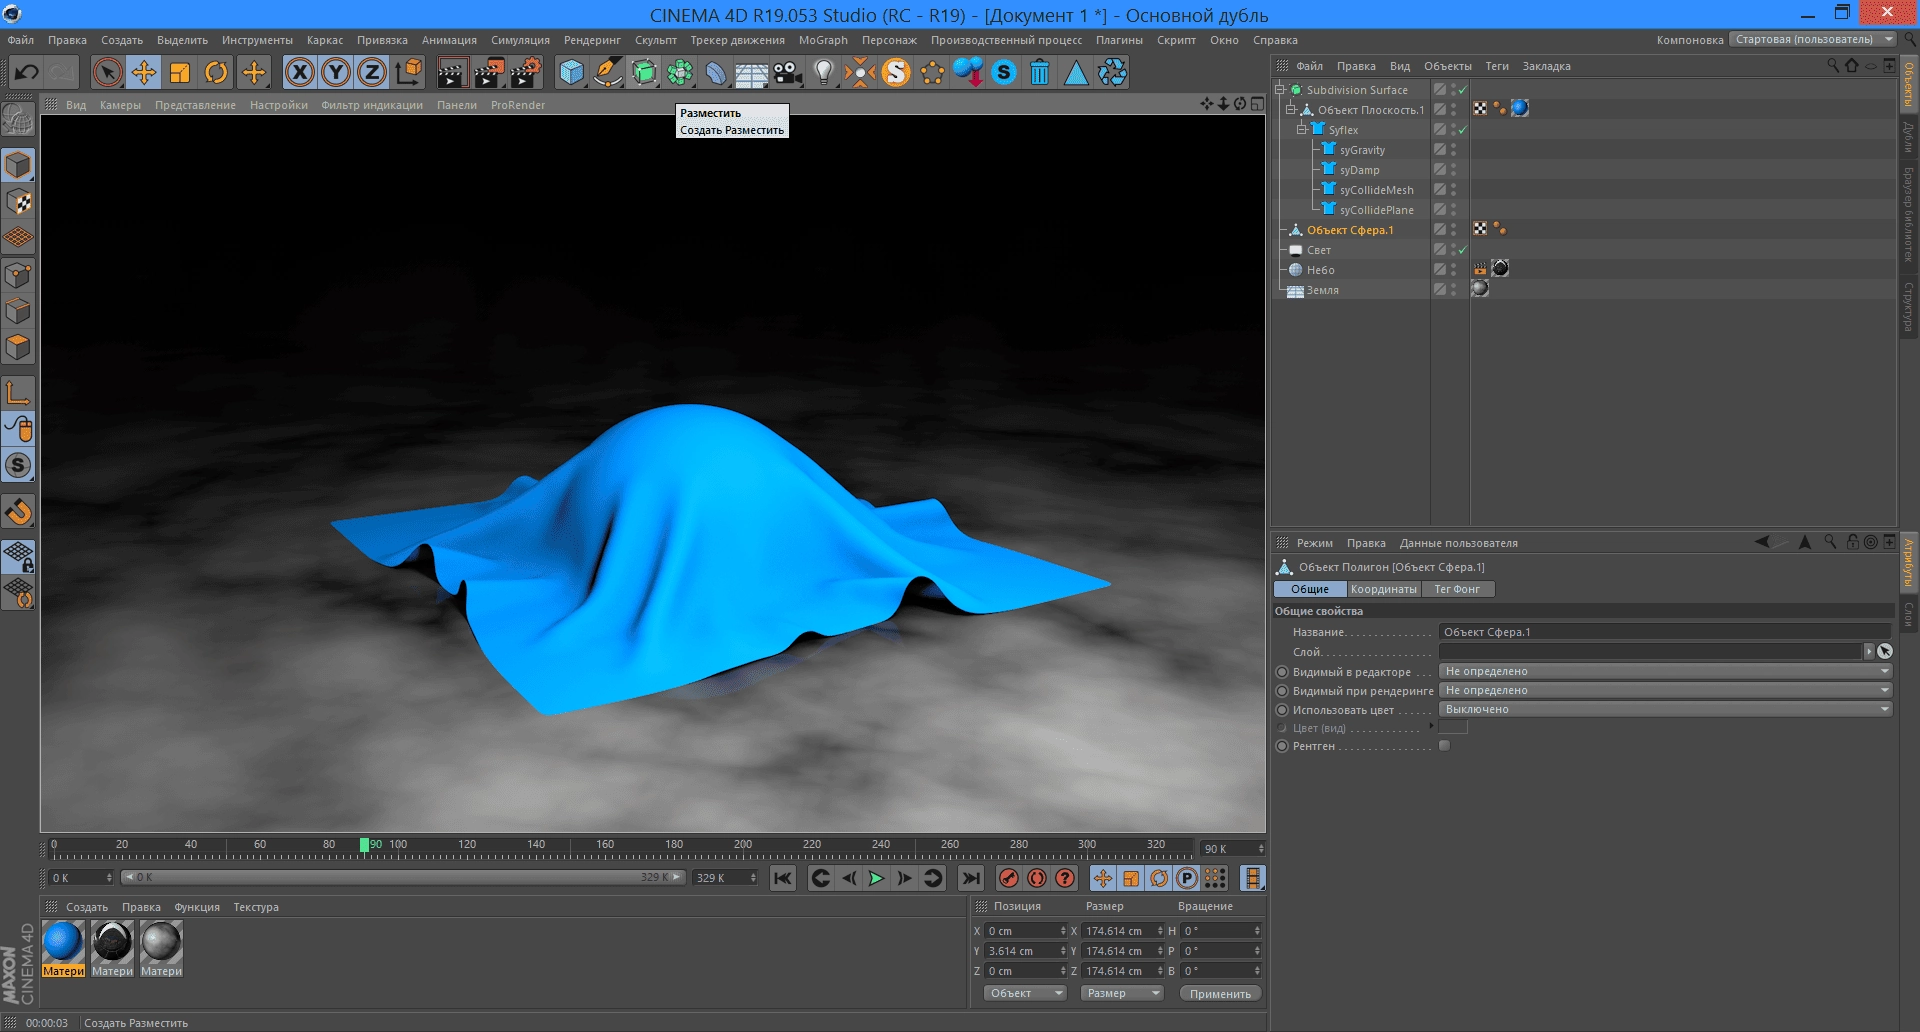Screen dimensions: 1920x1032
Task: Toggle animation dot for Видимый в редакторе
Action: (x=1282, y=672)
